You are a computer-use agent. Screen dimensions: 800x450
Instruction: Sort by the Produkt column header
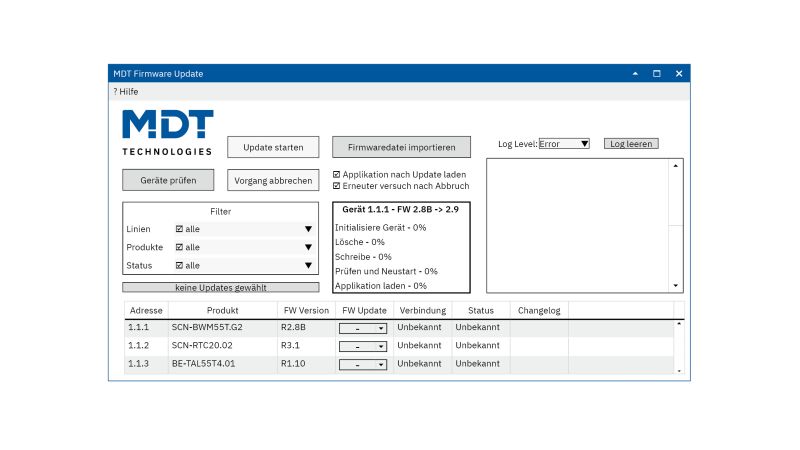(222, 310)
